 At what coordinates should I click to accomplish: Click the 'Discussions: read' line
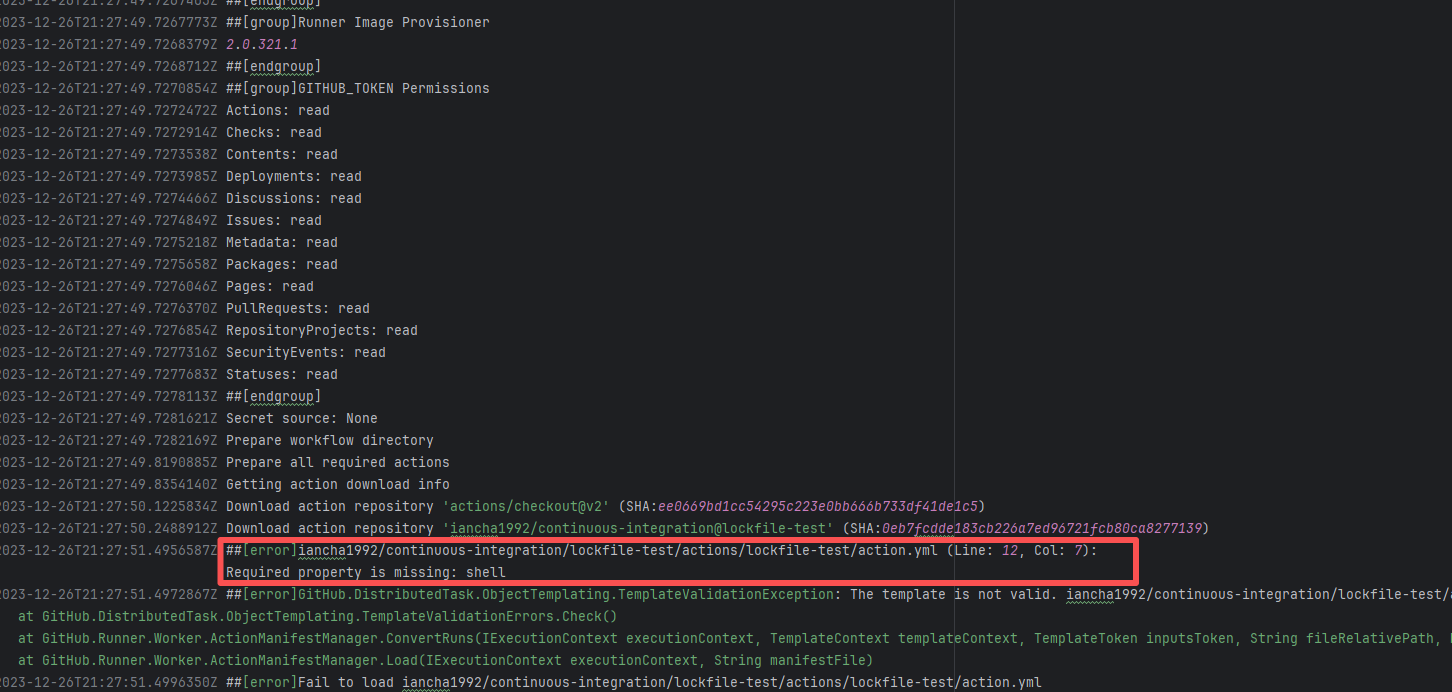(x=293, y=198)
